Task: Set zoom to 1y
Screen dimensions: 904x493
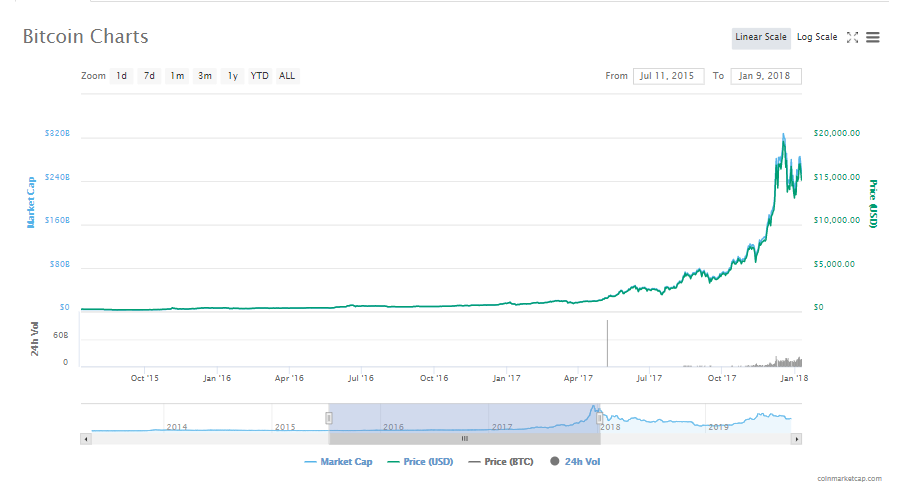Action: point(232,76)
